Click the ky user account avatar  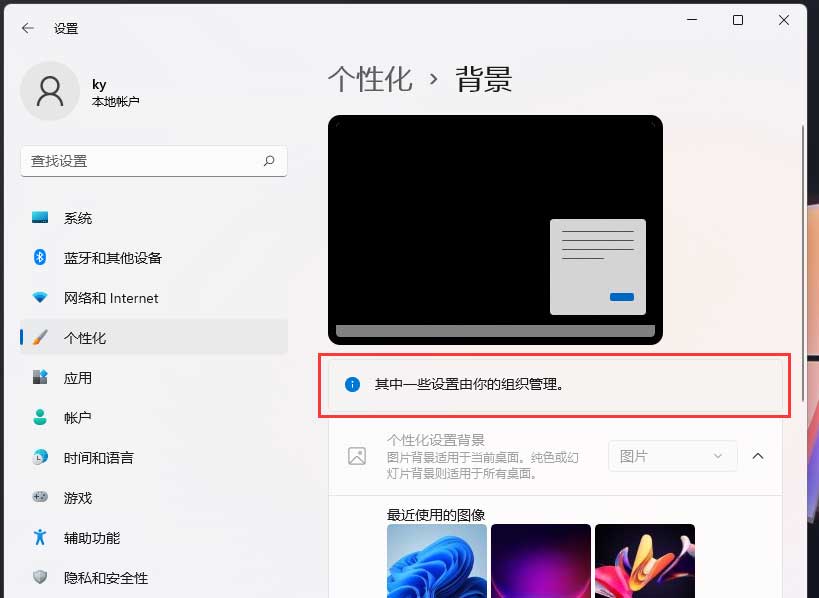49,92
